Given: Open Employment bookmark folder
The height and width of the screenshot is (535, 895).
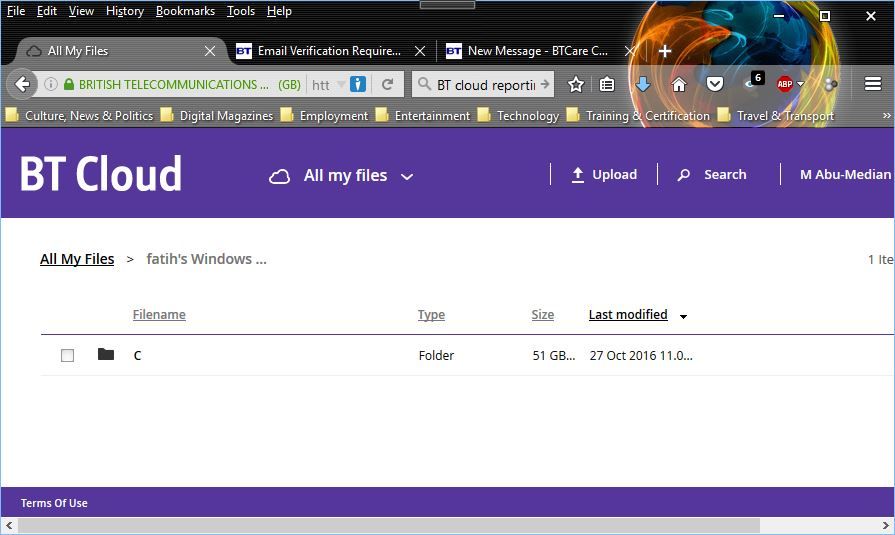Looking at the screenshot, I should pyautogui.click(x=325, y=115).
